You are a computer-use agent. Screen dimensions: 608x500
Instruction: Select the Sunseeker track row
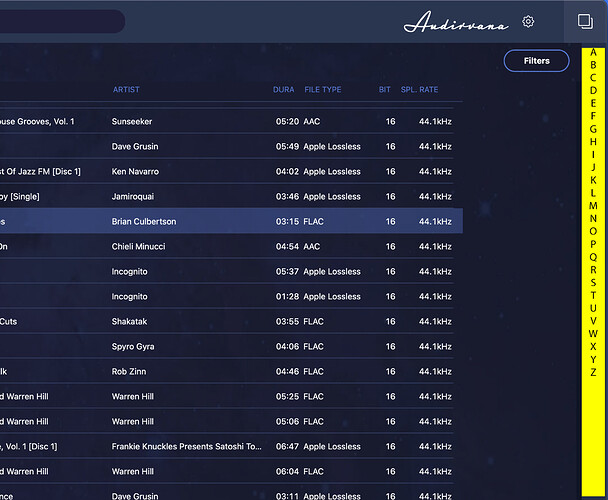(x=226, y=121)
